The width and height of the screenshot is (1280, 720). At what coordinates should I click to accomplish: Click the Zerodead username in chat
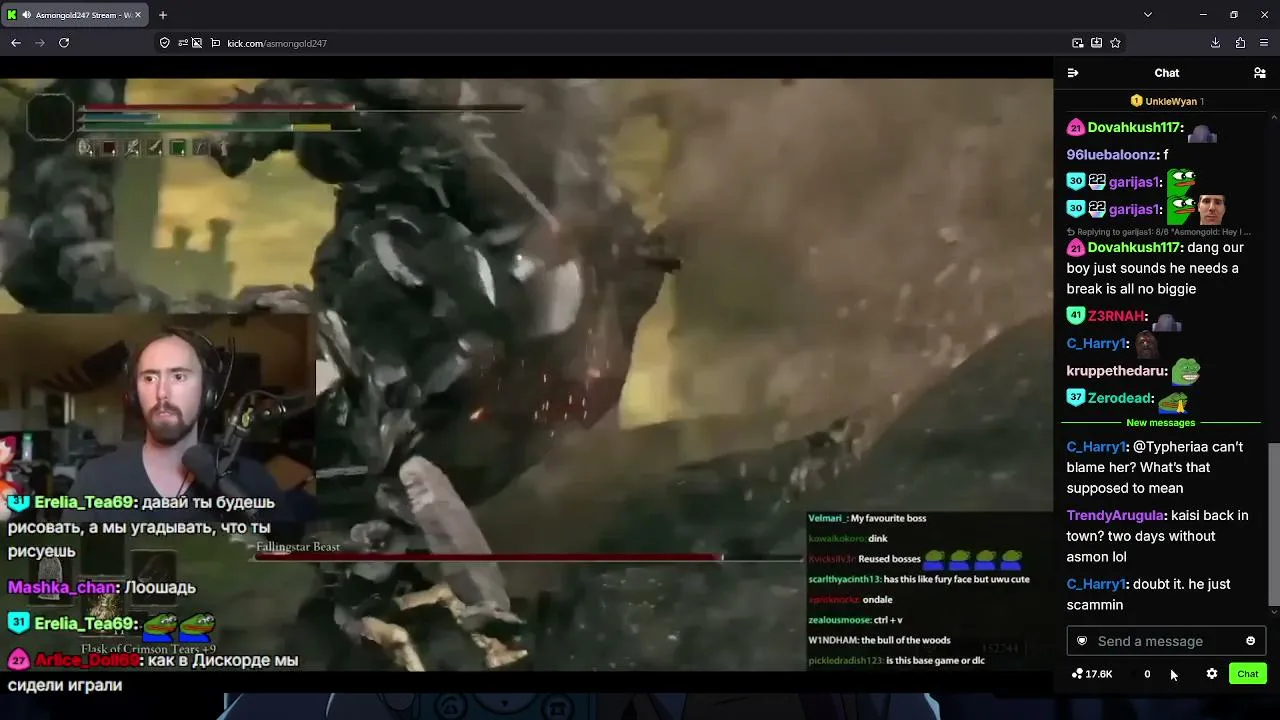point(1121,398)
